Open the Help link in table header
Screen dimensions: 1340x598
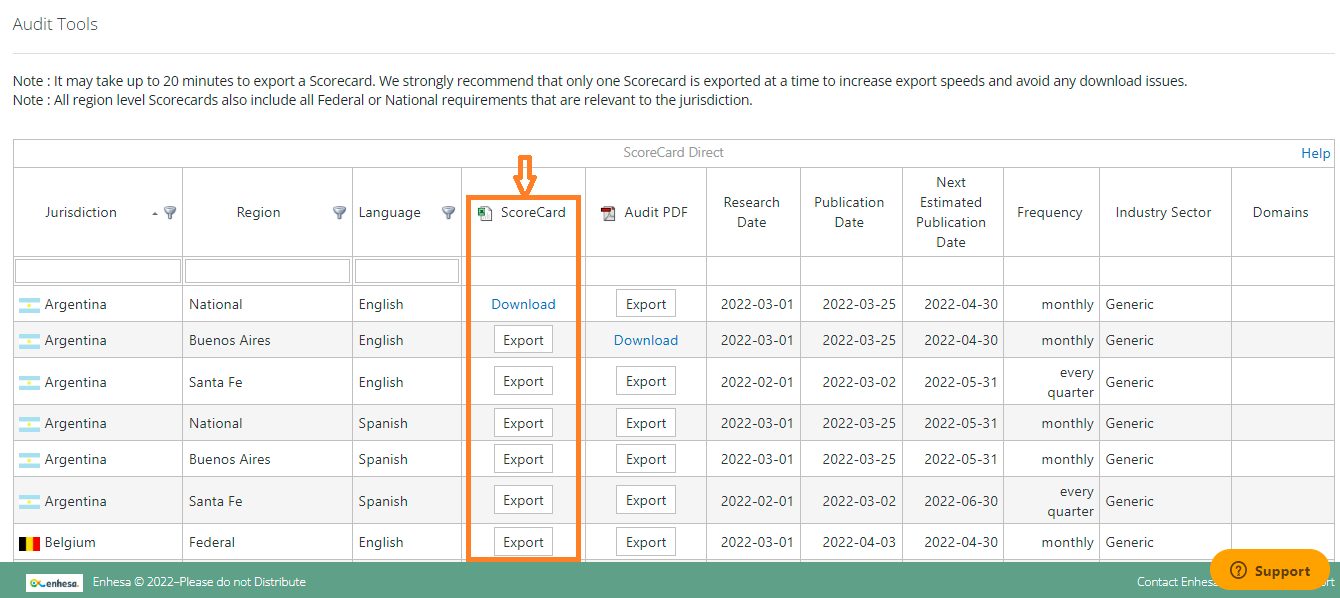(x=1315, y=153)
